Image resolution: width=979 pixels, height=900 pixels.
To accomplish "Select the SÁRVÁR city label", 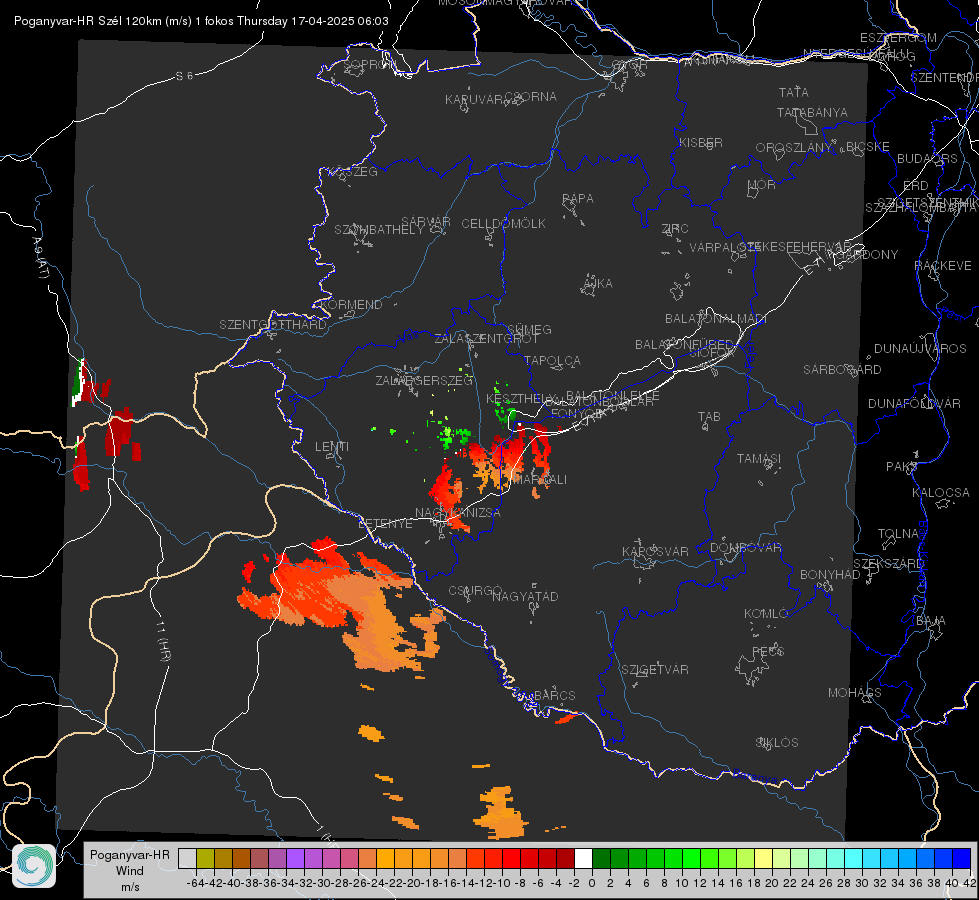I will click(426, 222).
